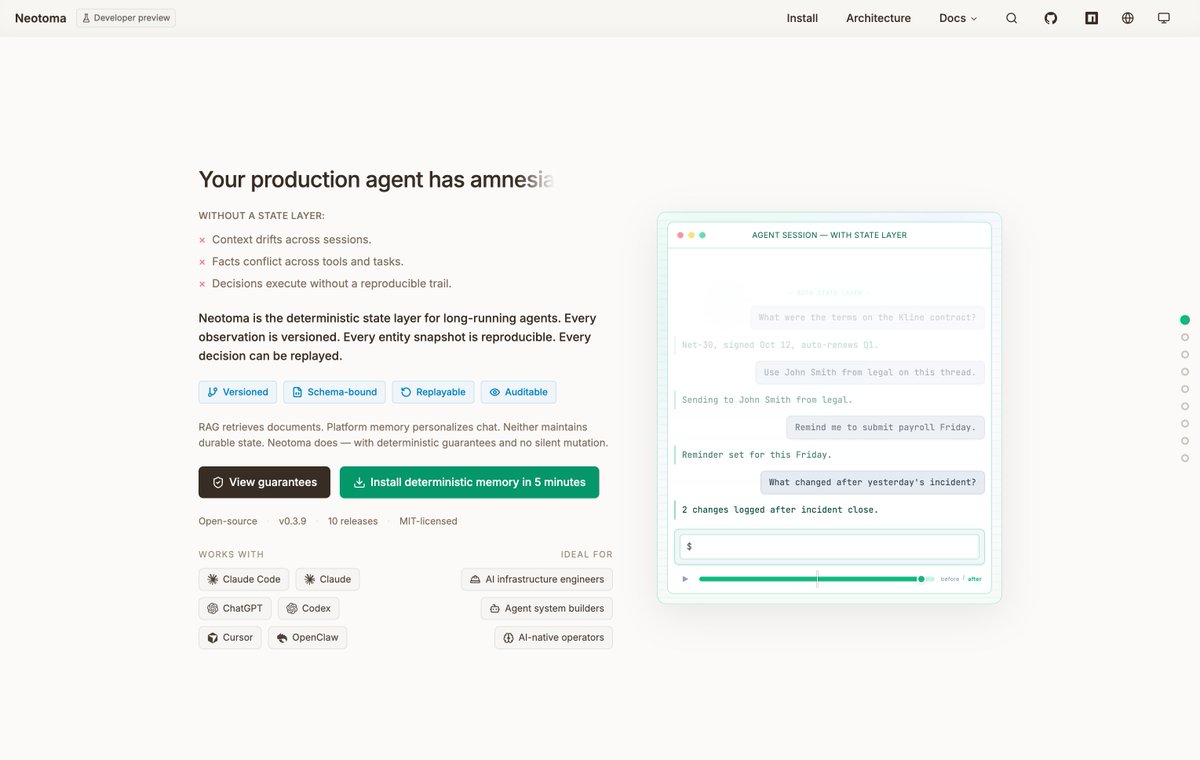Open the Architecture nav link
Screen dimensions: 1200x760
878,18
